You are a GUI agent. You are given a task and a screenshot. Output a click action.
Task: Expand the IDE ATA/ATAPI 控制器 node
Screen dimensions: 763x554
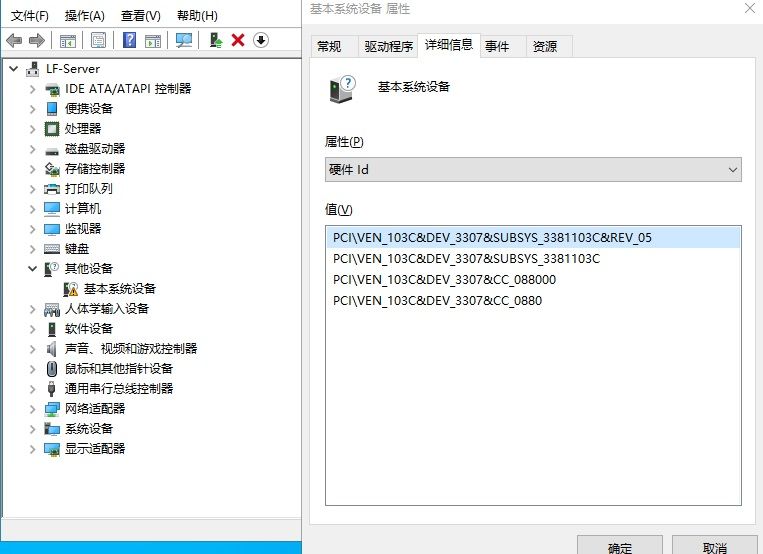pos(32,89)
